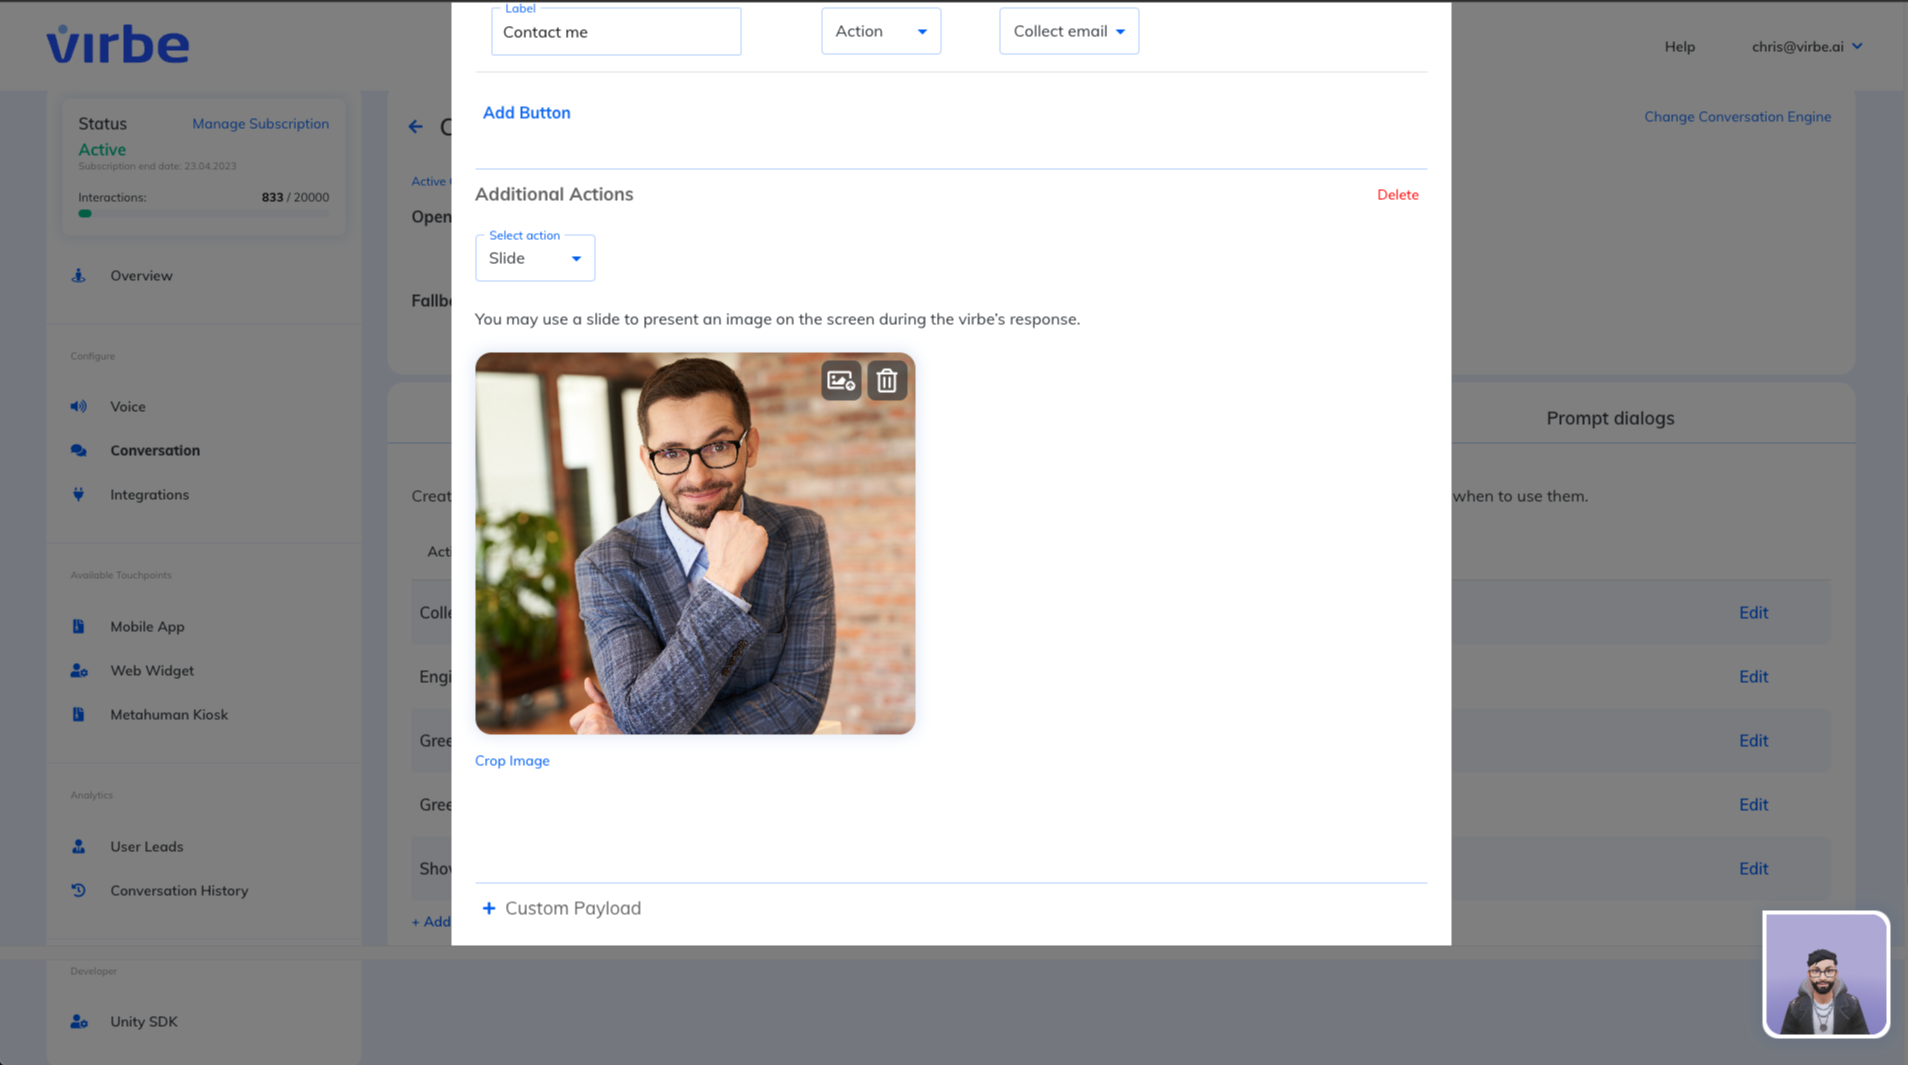Viewport: 1908px width, 1065px height.
Task: Click the Add Button link
Action: tap(526, 113)
